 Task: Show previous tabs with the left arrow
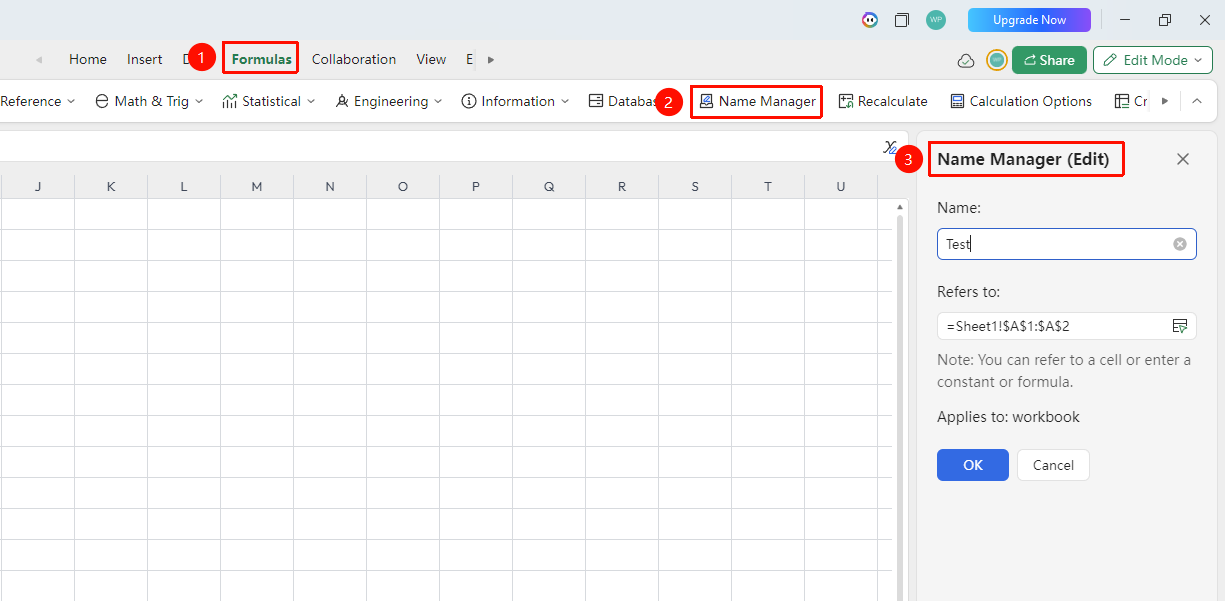pyautogui.click(x=39, y=60)
